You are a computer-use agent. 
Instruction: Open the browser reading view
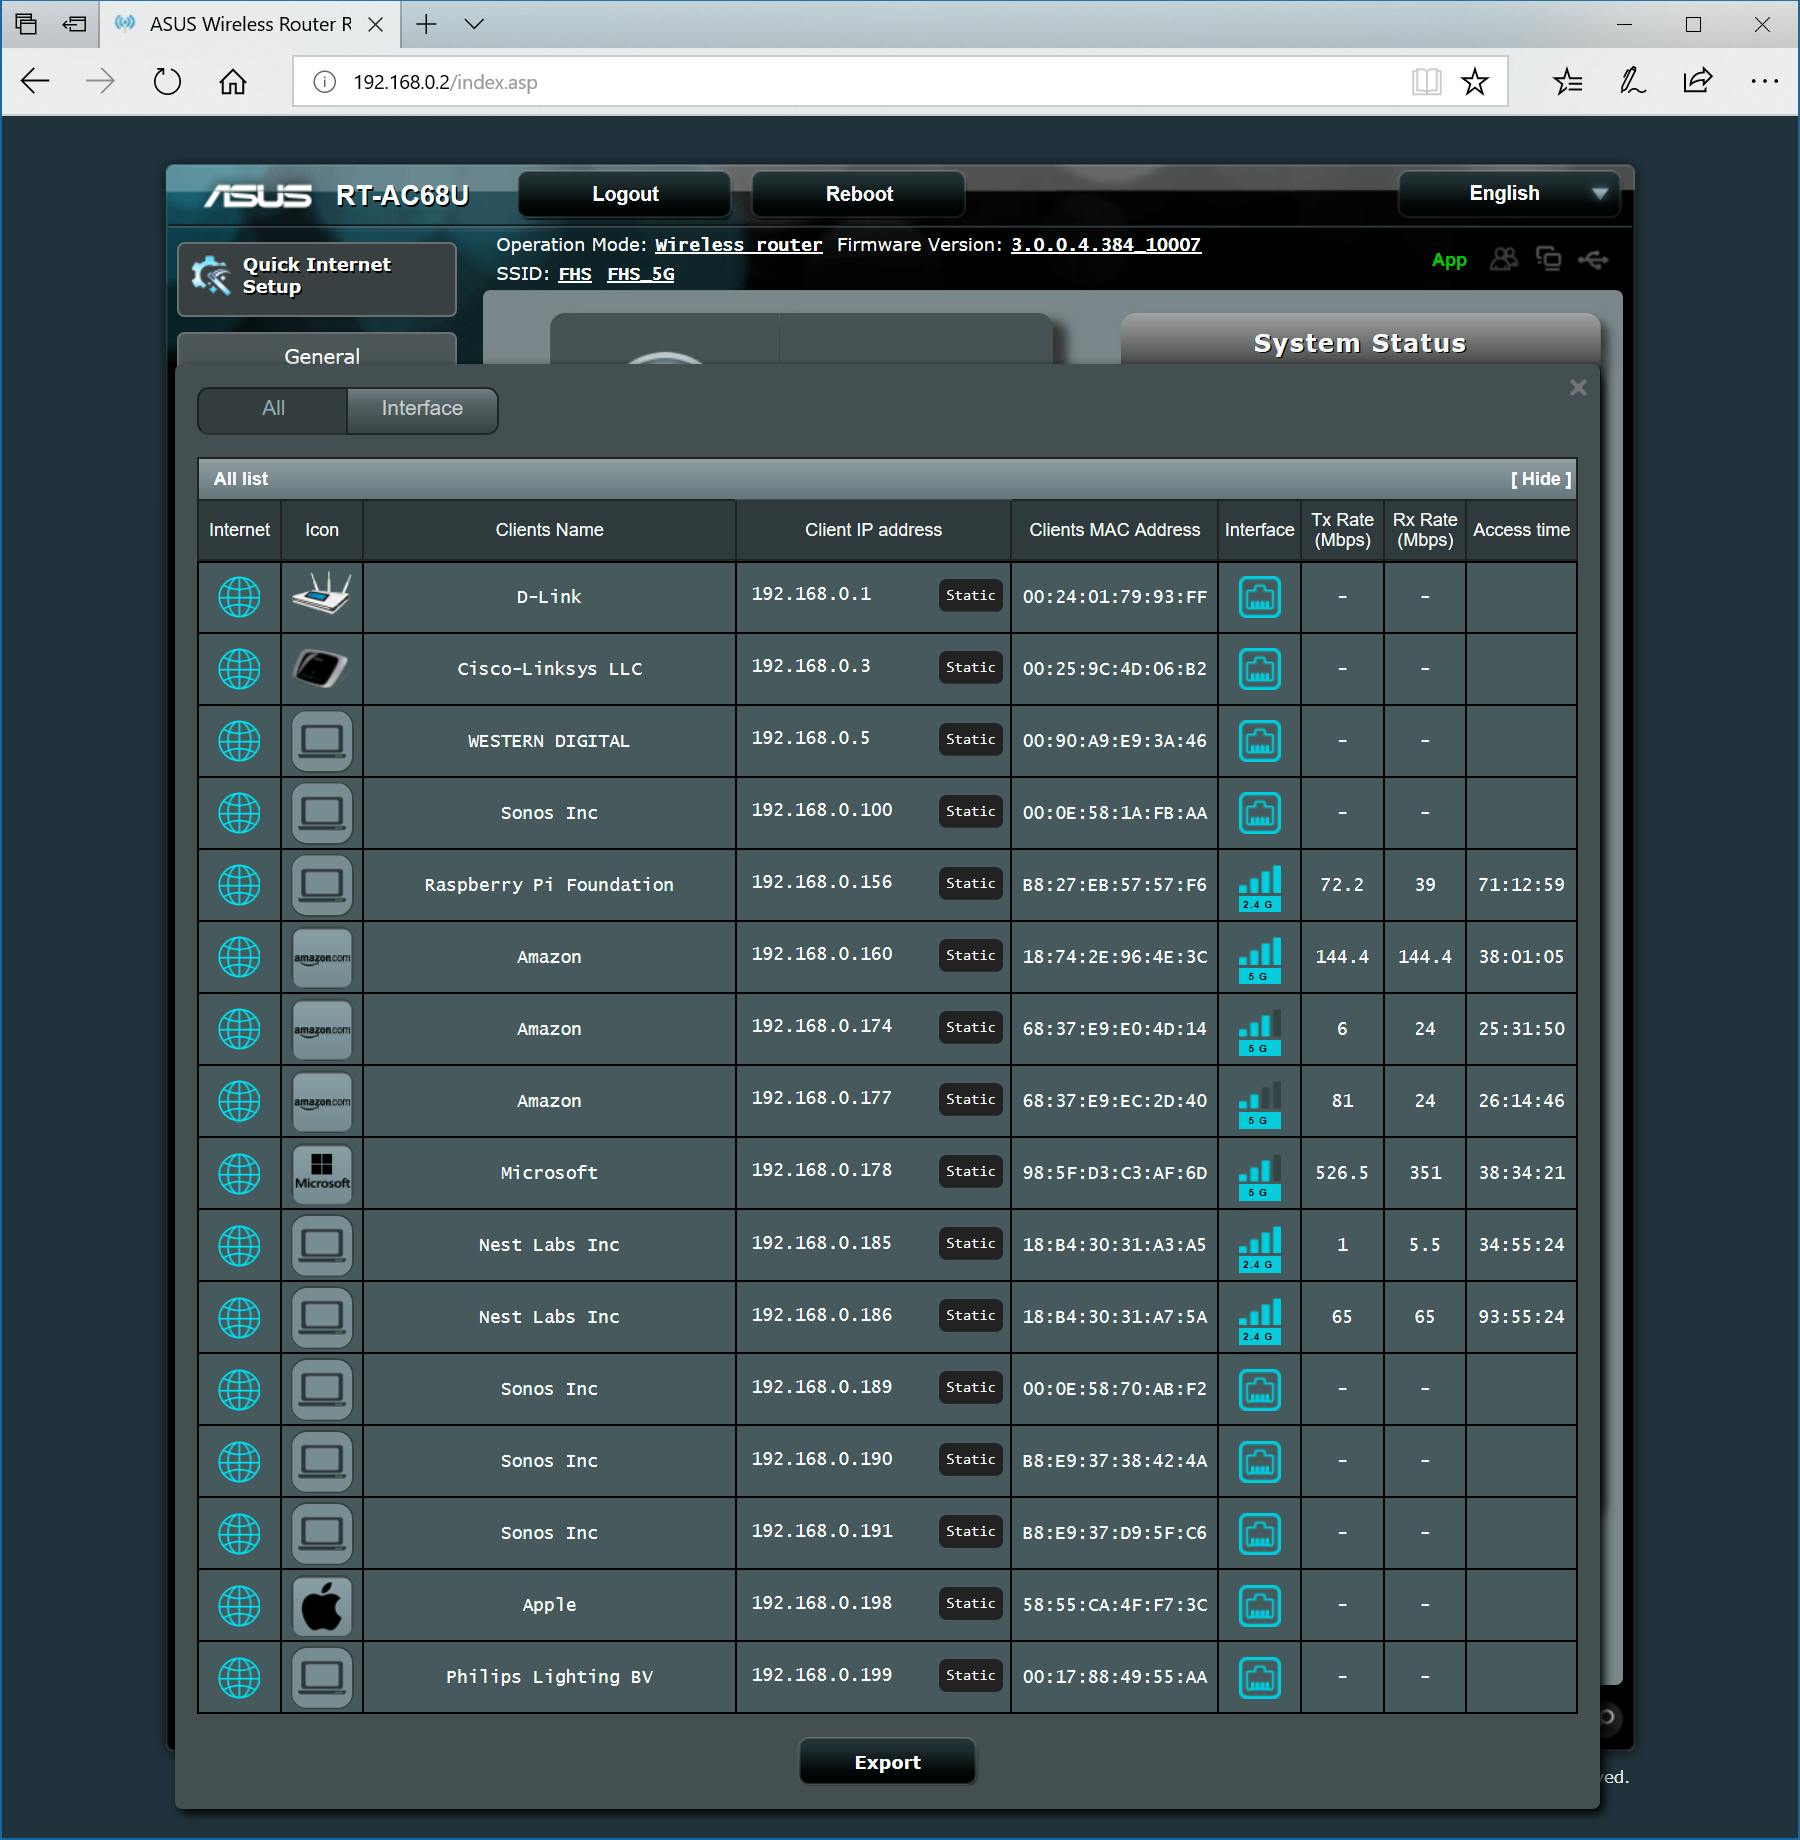pos(1426,81)
